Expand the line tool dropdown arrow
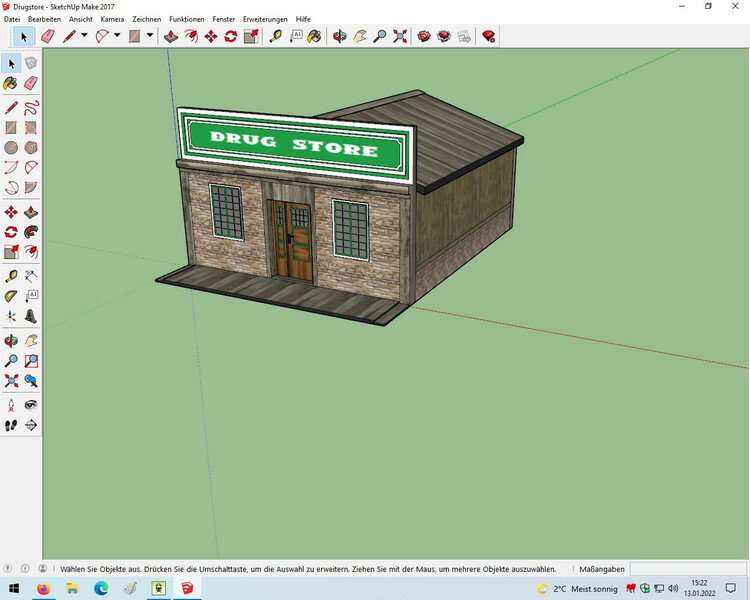This screenshot has height=600, width=750. coord(84,36)
